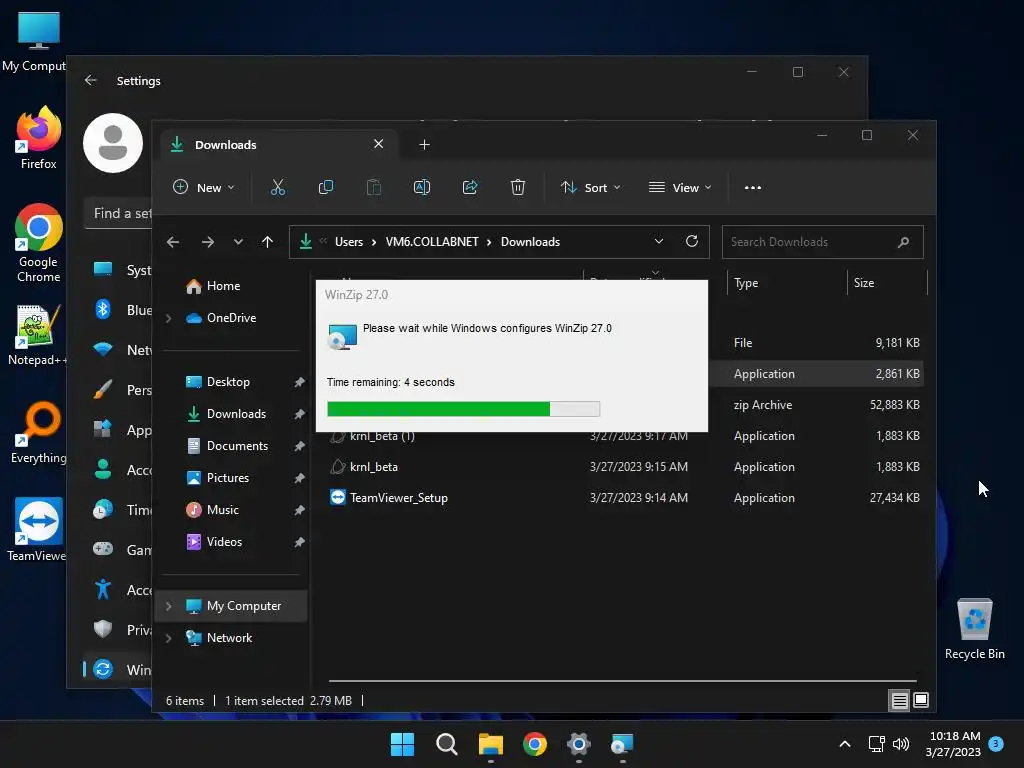
Task: Click Find a setting search box
Action: pyautogui.click(x=119, y=214)
